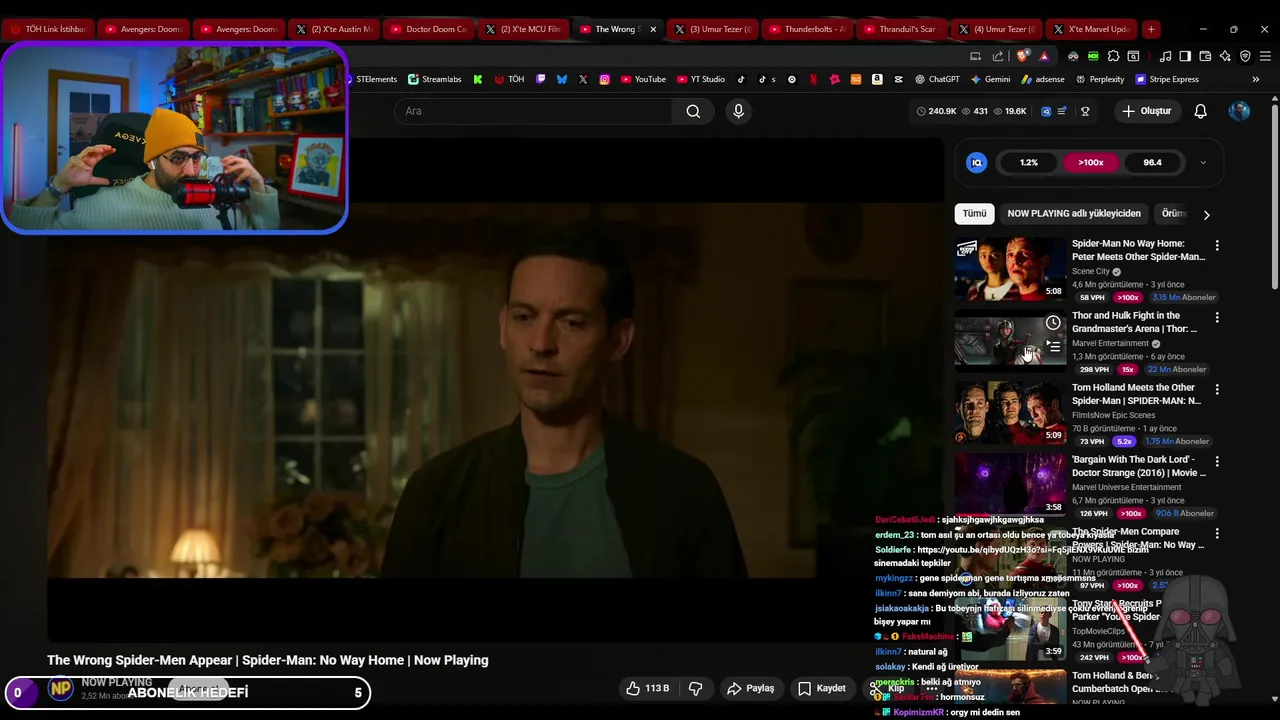Screen dimensions: 1280x720
Task: Open Gemini bookmark
Action: [x=990, y=79]
